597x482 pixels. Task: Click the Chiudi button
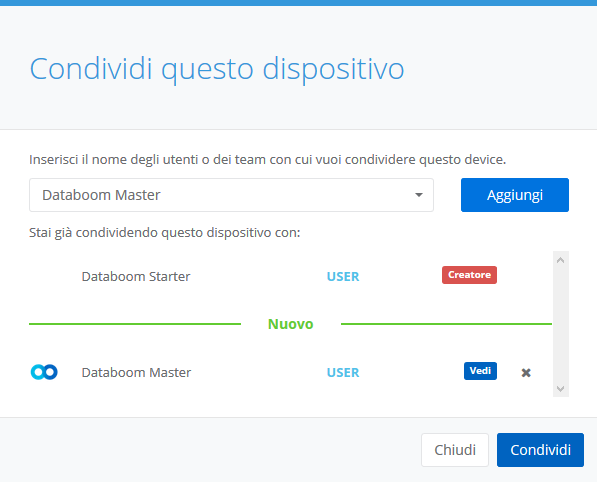(x=455, y=450)
